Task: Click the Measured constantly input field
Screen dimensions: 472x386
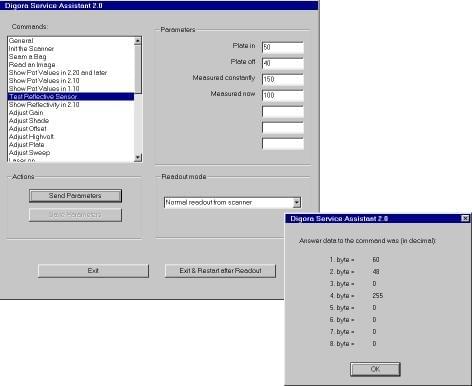Action: point(283,79)
